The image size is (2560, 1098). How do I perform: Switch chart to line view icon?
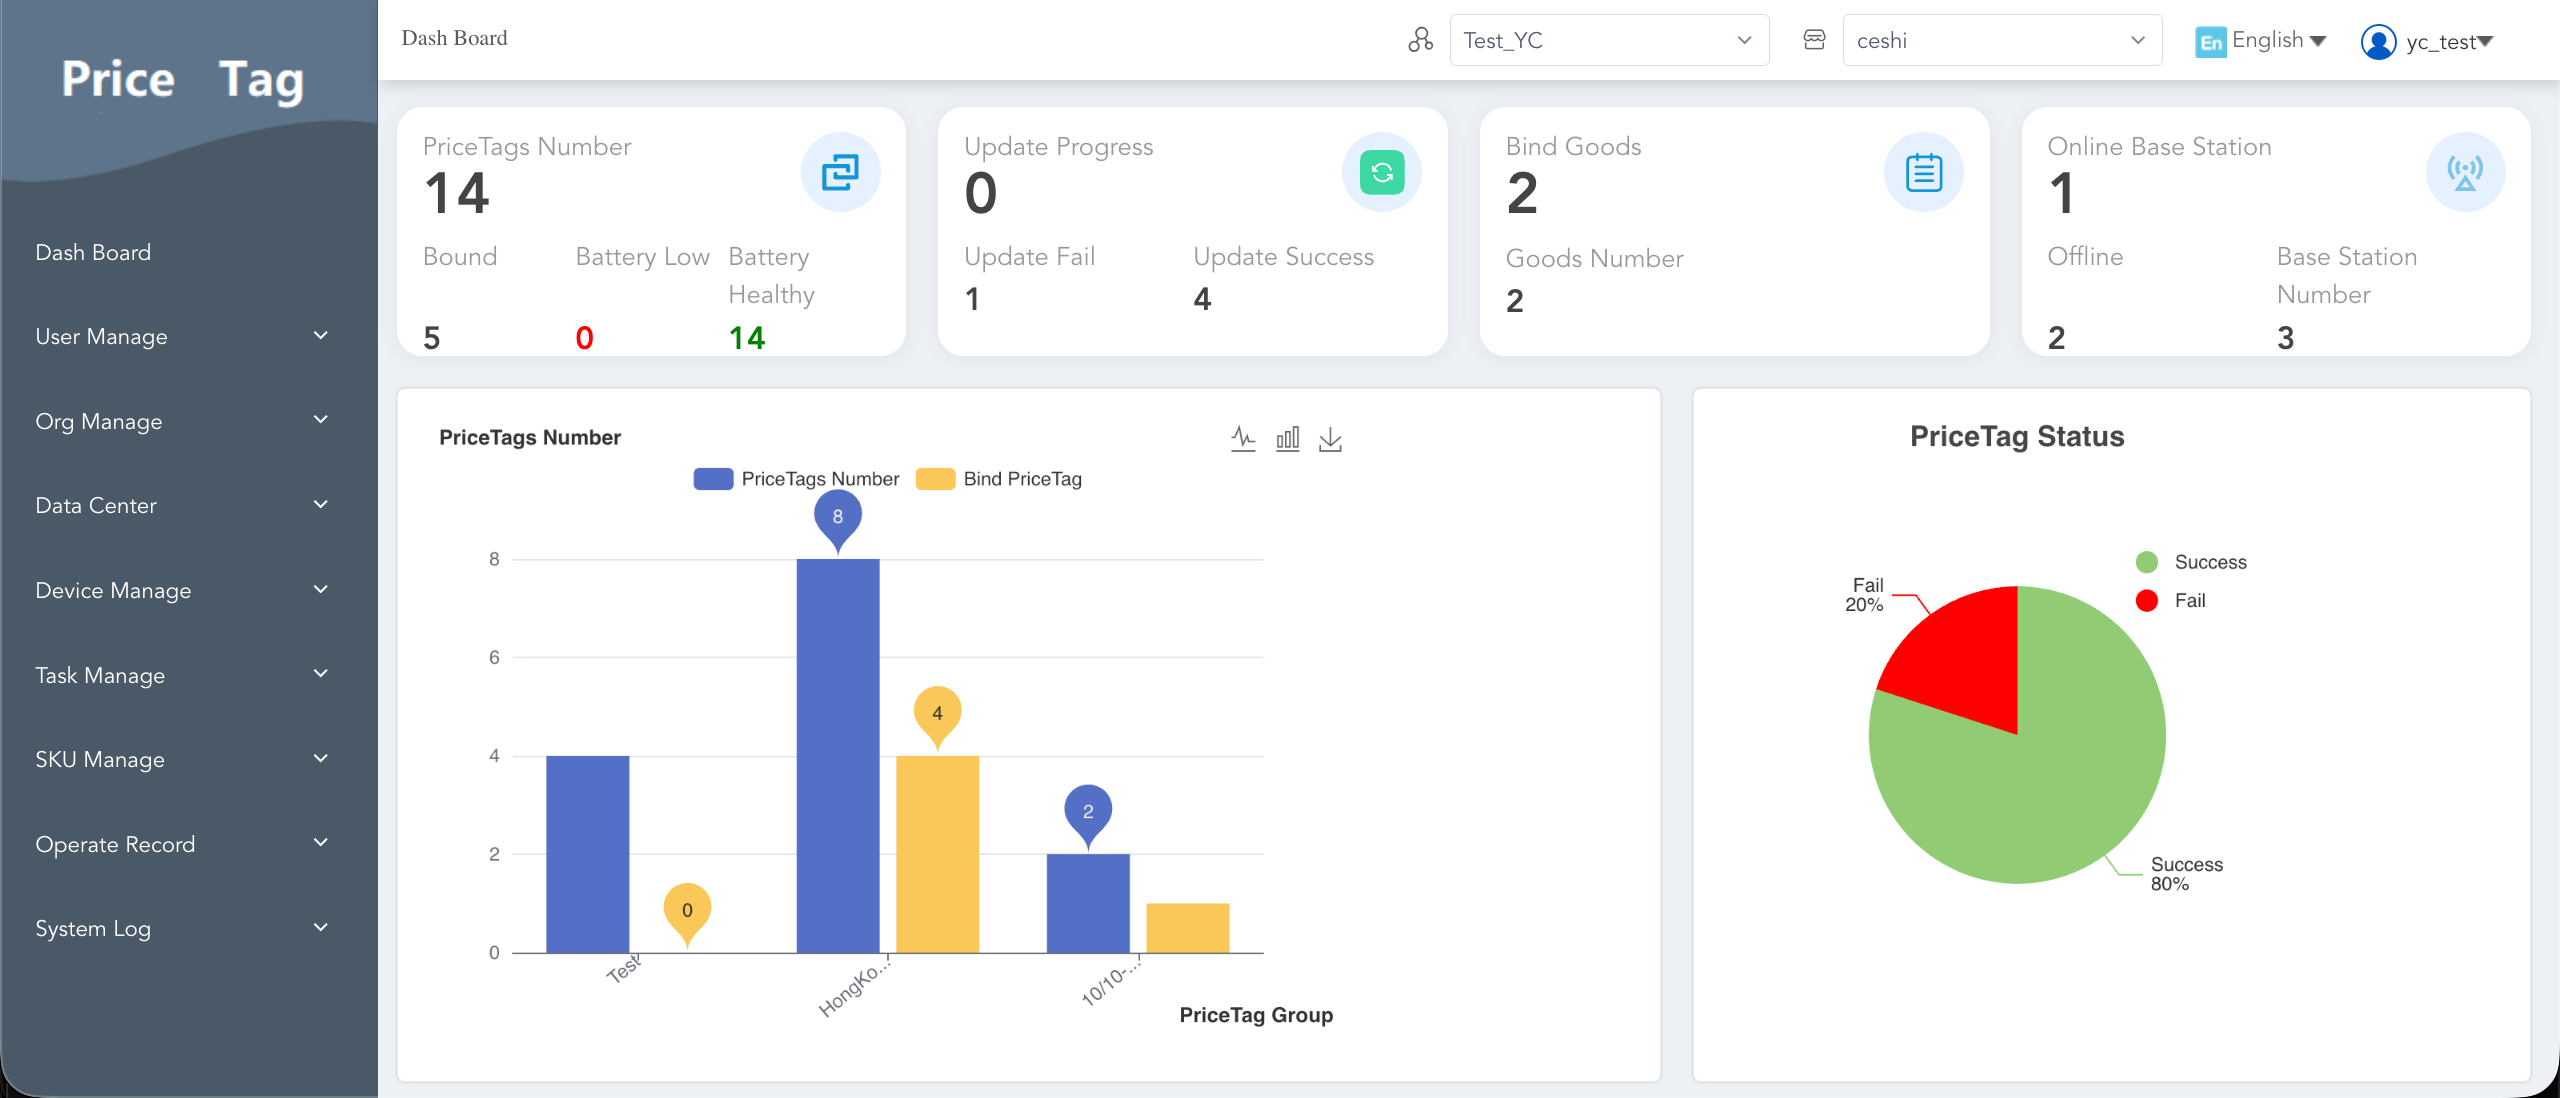coord(1243,438)
